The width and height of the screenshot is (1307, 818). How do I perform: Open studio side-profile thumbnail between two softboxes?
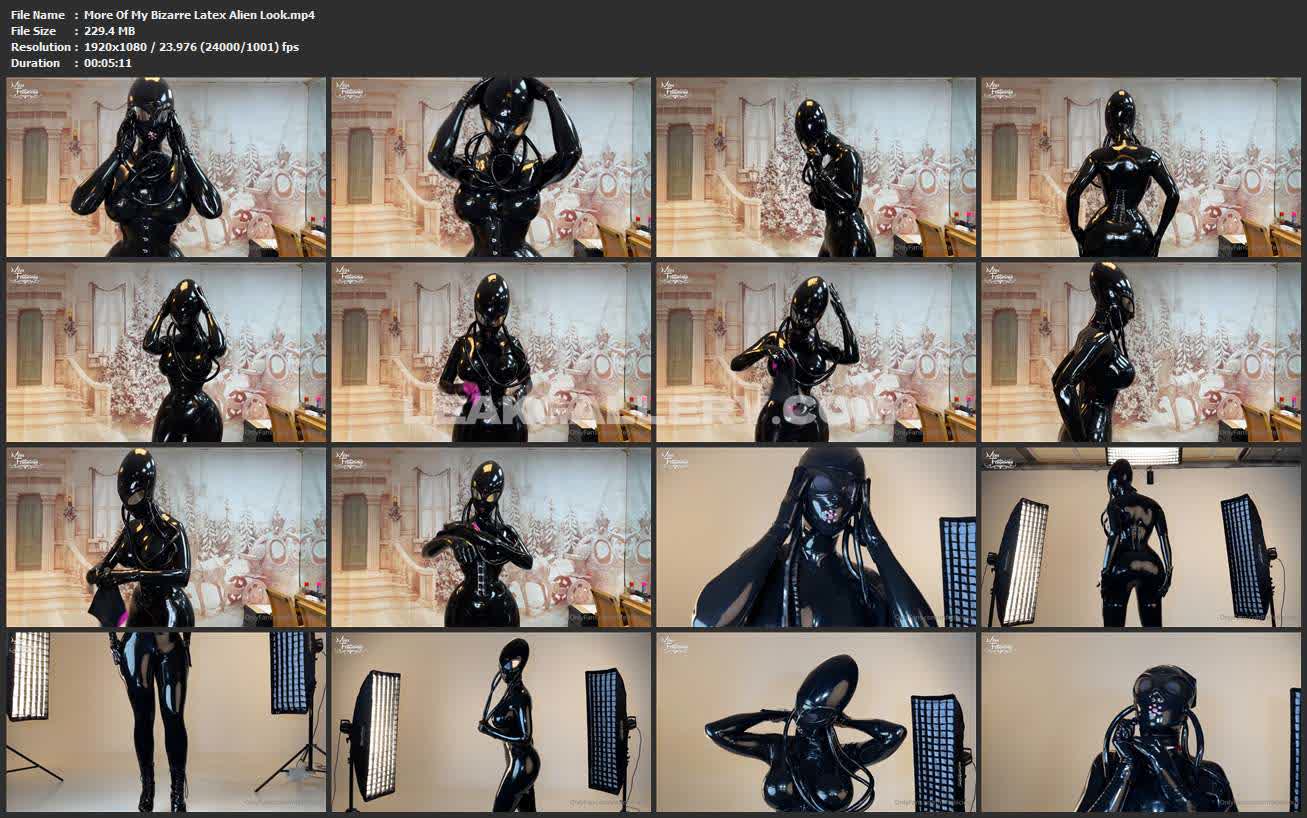pos(491,721)
